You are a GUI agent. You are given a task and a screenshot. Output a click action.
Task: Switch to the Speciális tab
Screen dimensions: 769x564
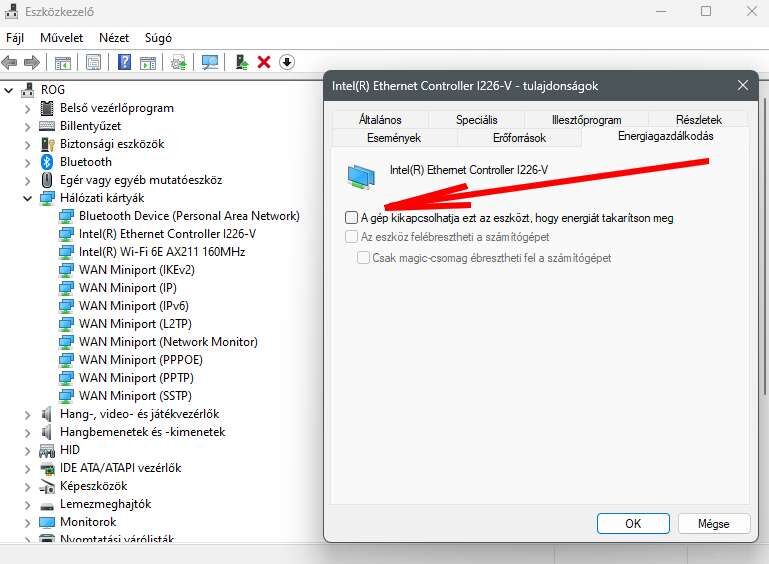pos(477,120)
